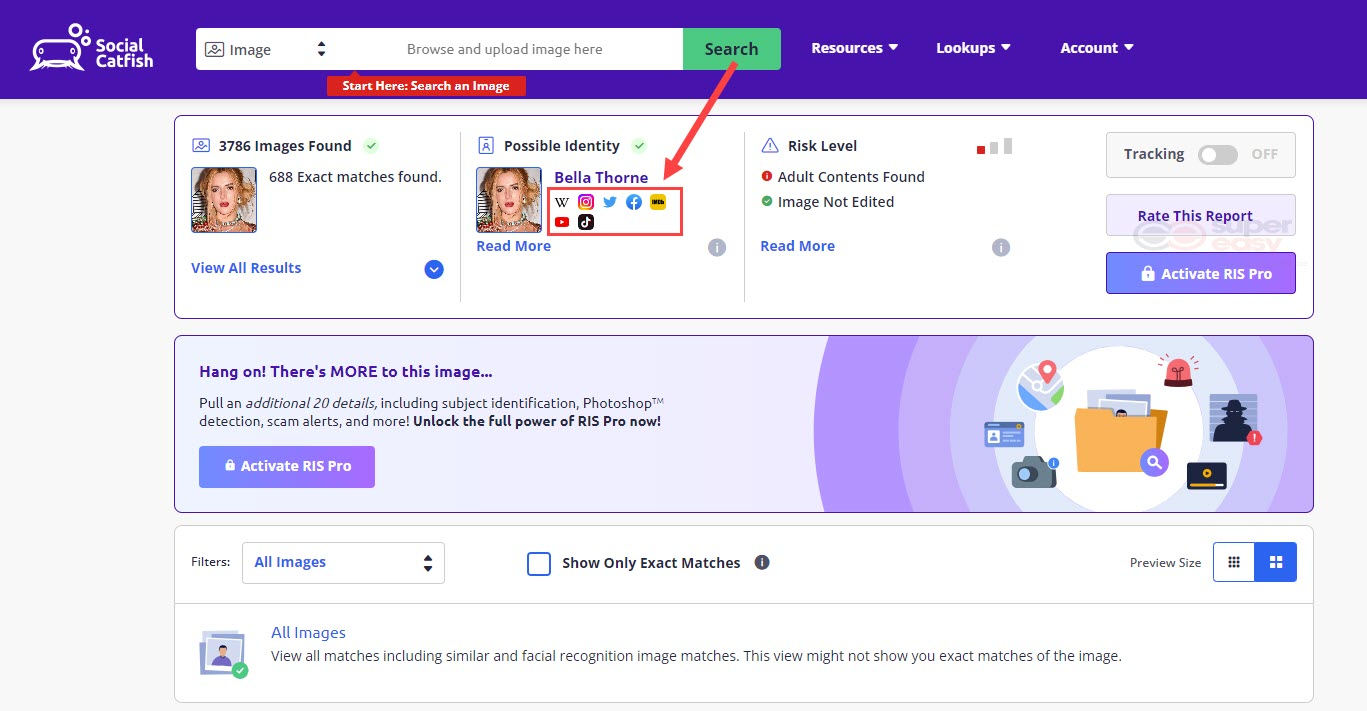Expand the View All Results chevron
Screen dimensions: 1367x711
coord(434,269)
